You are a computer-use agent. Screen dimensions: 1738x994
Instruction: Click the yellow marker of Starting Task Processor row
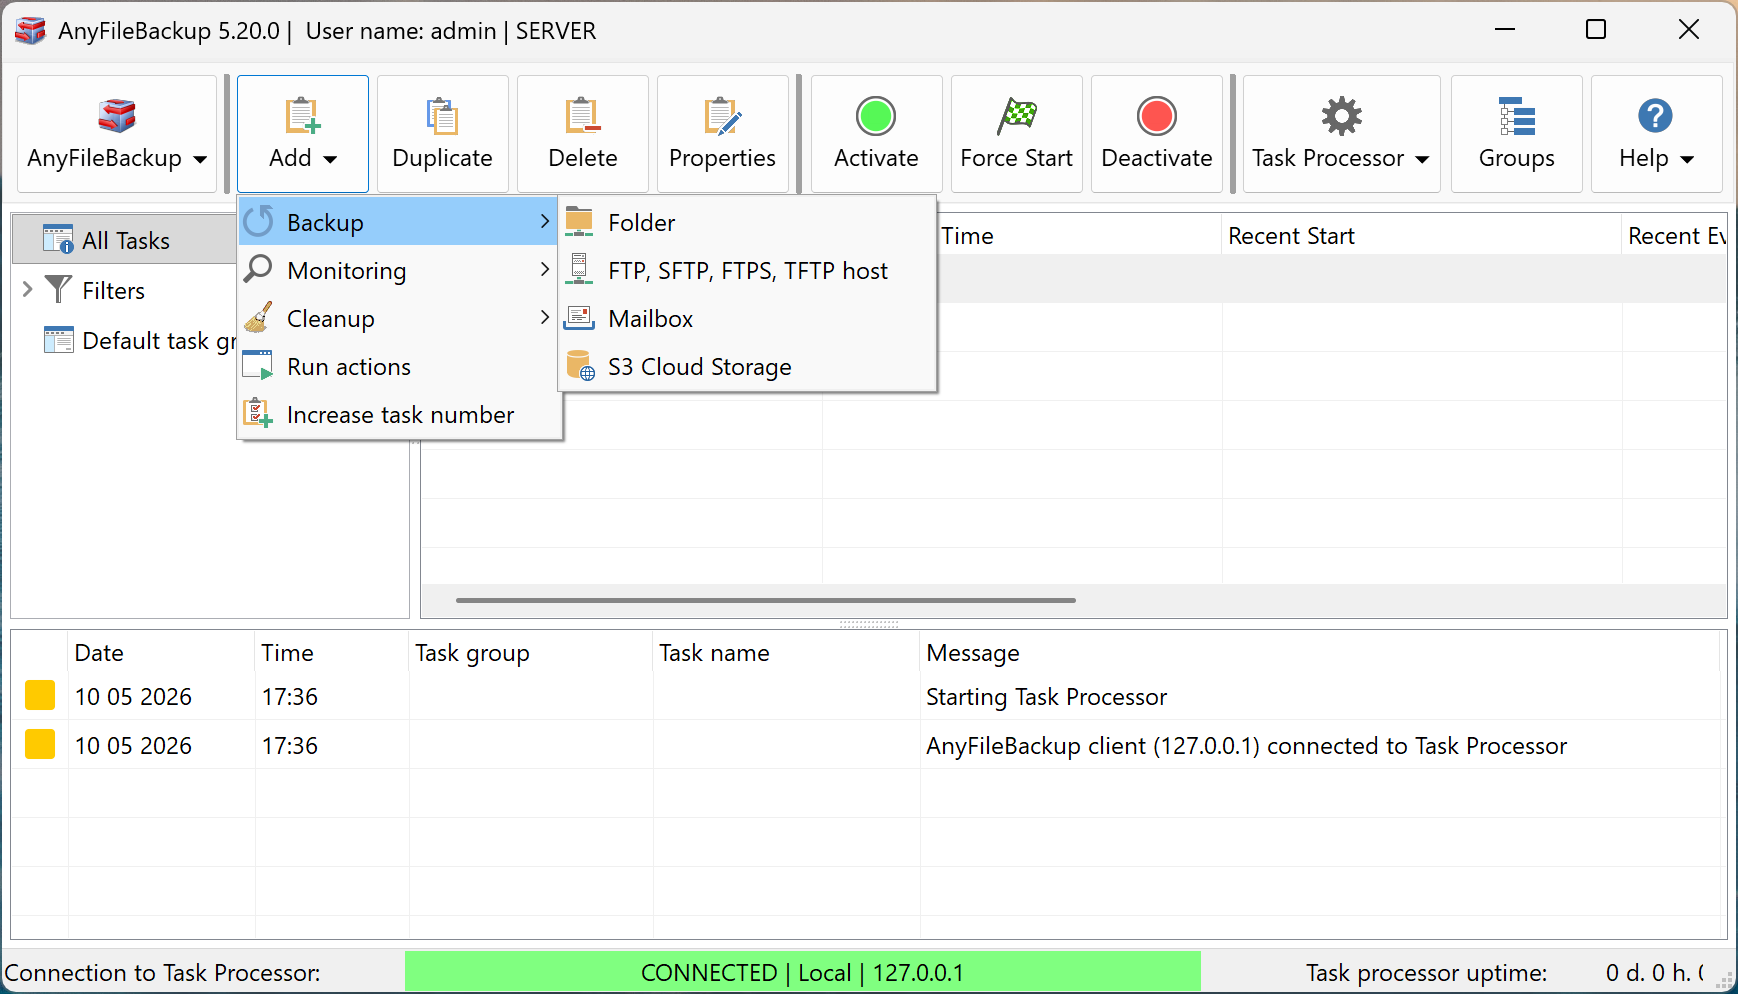coord(40,695)
